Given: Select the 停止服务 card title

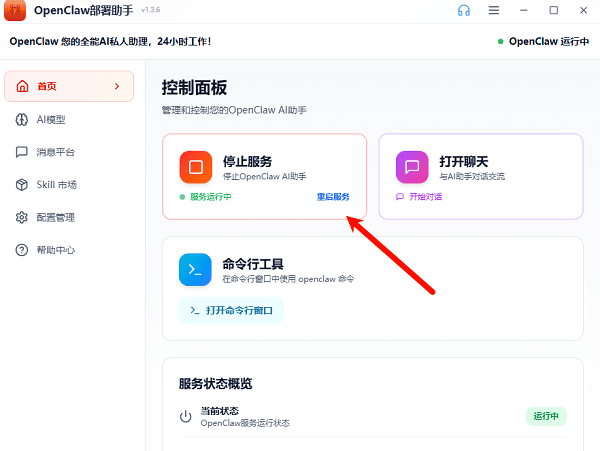Looking at the screenshot, I should tap(247, 161).
